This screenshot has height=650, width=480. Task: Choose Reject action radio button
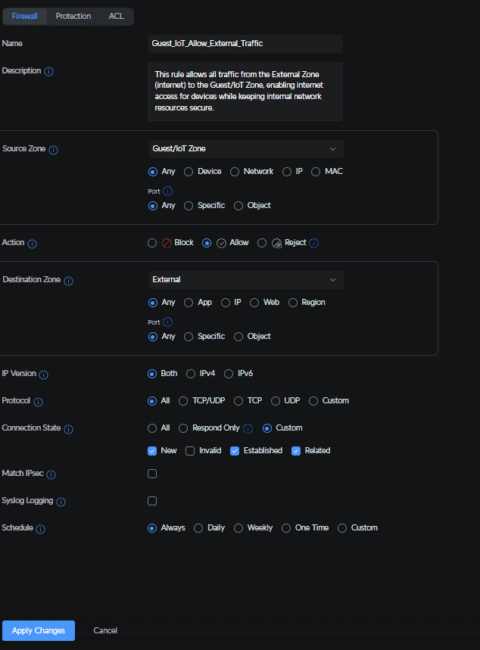pyautogui.click(x=262, y=243)
